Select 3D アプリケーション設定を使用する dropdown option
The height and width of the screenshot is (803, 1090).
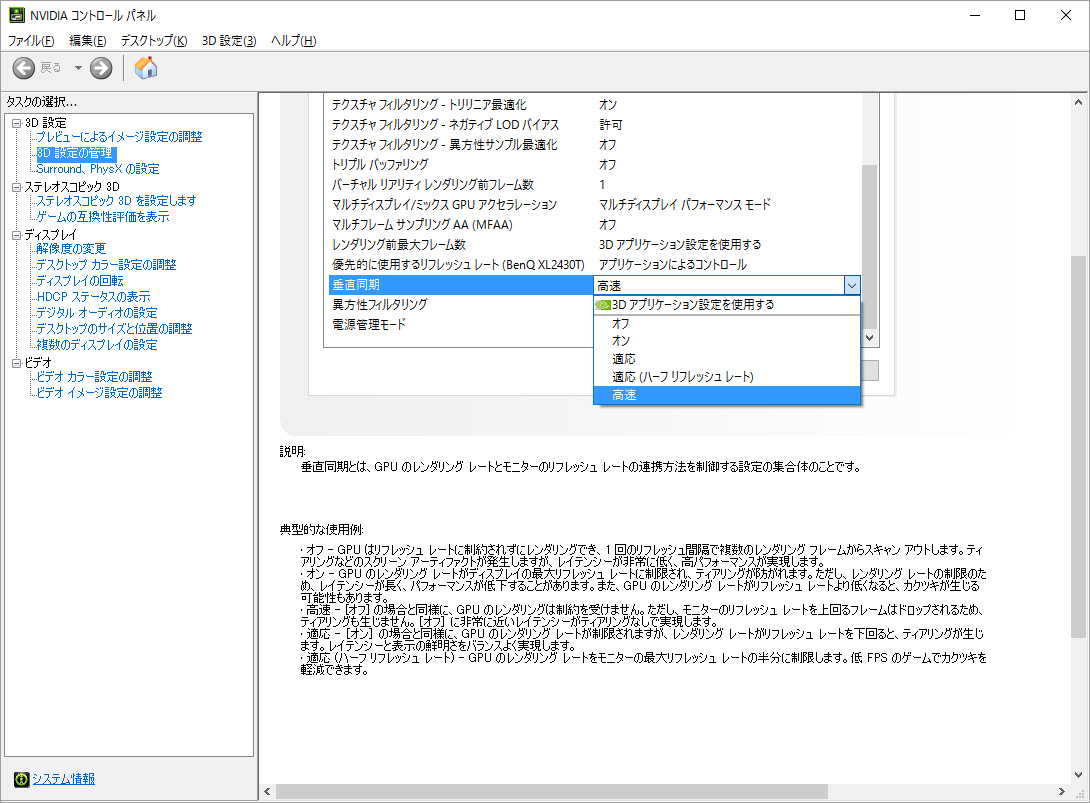pos(727,305)
